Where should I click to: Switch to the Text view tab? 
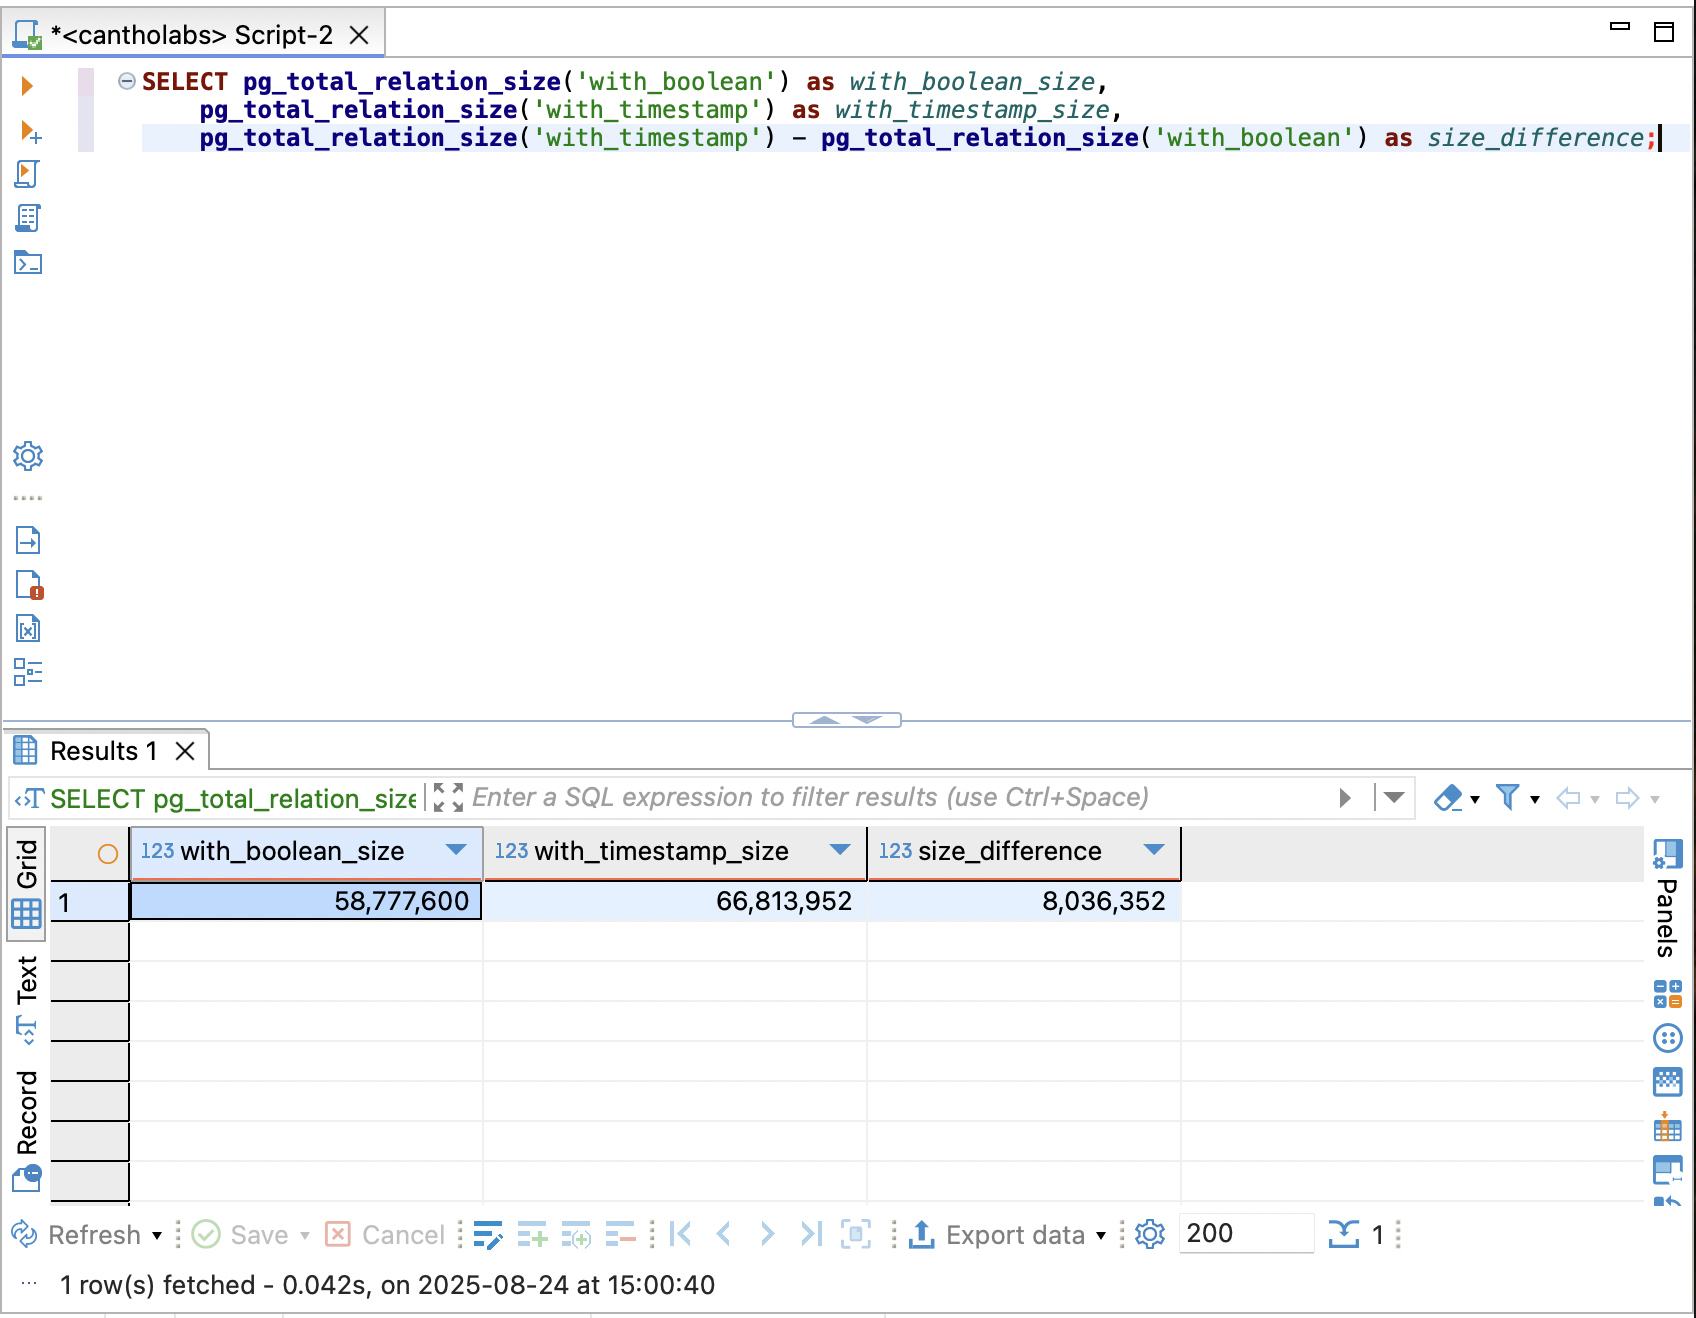[x=27, y=980]
